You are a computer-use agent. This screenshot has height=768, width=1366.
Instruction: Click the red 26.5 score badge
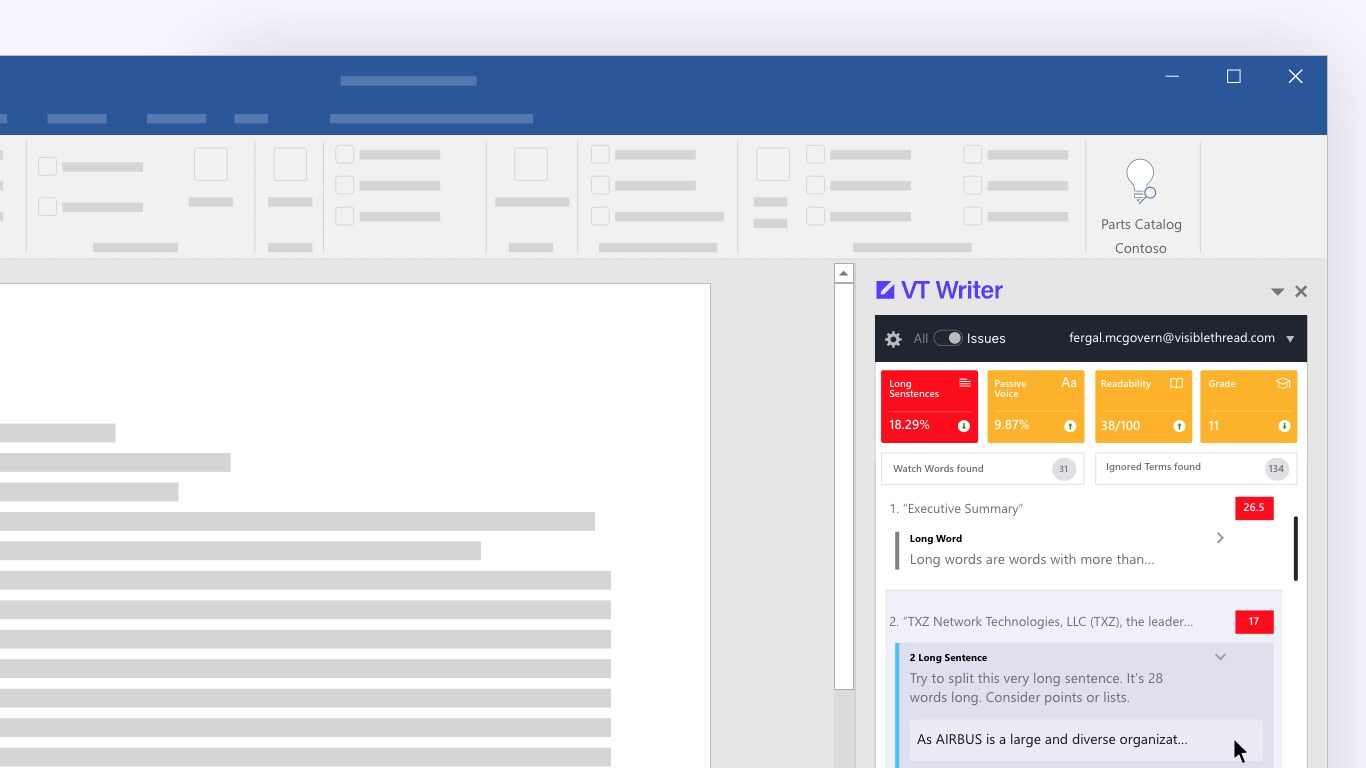coord(1254,507)
